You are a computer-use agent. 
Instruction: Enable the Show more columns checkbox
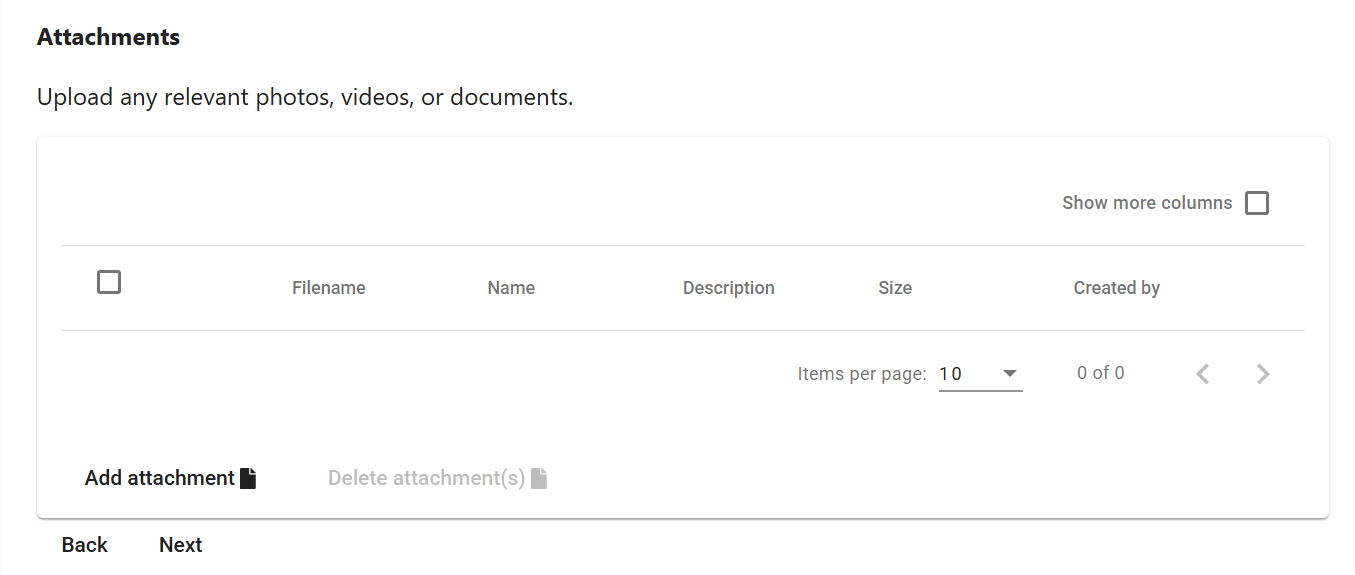tap(1257, 203)
